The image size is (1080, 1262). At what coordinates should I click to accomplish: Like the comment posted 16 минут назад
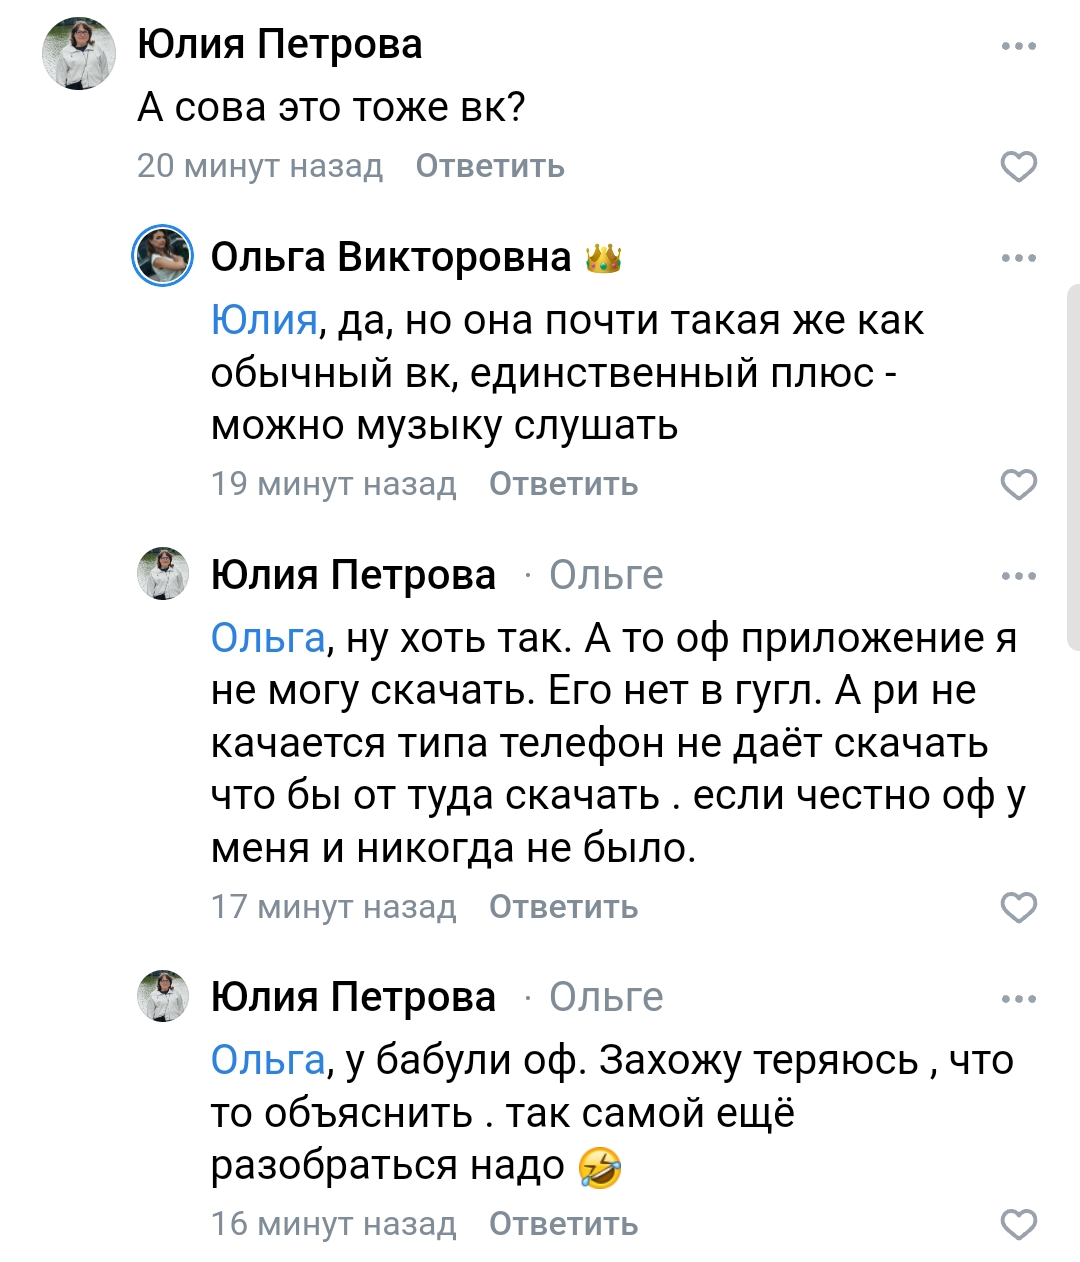tap(1018, 1224)
